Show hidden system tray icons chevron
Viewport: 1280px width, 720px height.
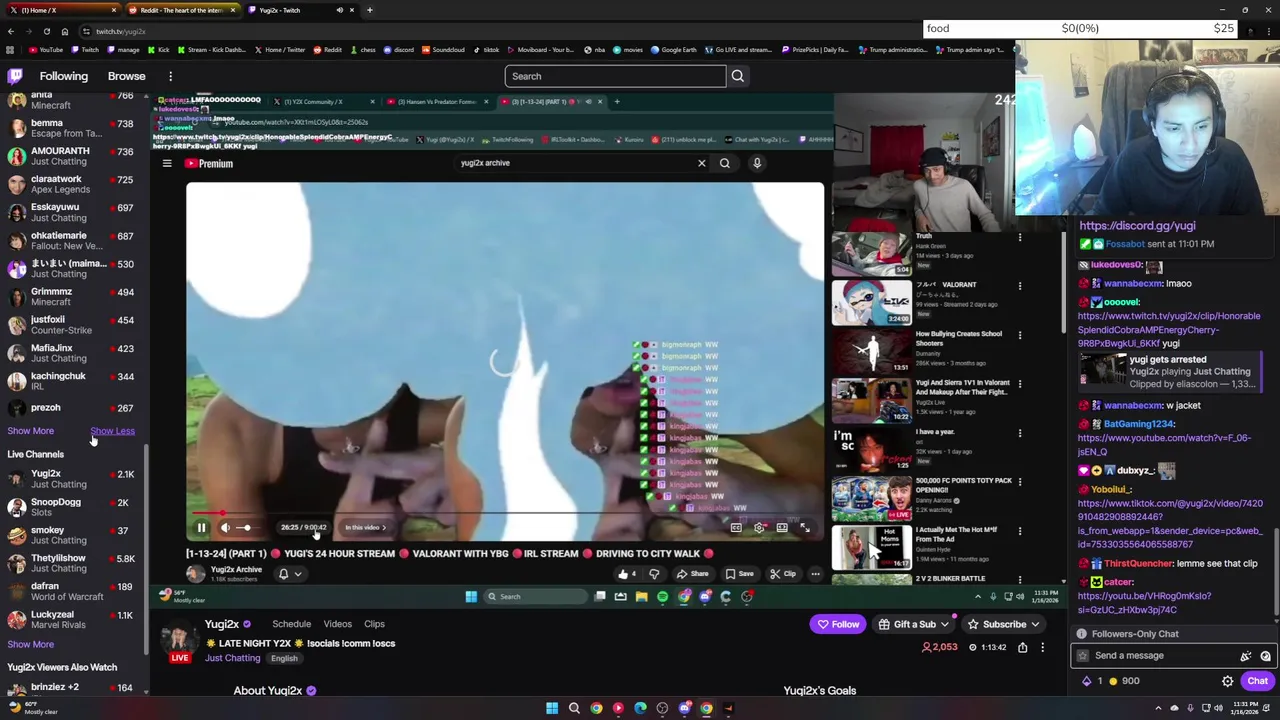pyautogui.click(x=1159, y=709)
